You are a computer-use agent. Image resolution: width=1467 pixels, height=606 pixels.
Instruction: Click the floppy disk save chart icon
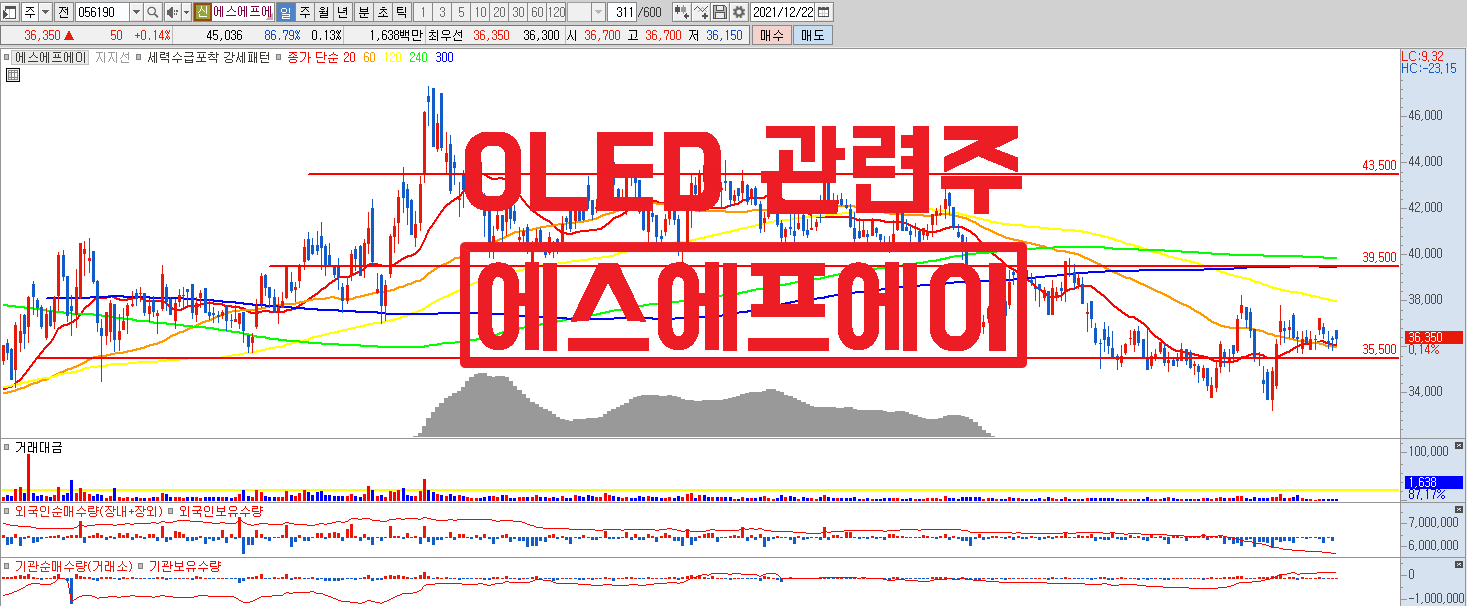[x=719, y=12]
